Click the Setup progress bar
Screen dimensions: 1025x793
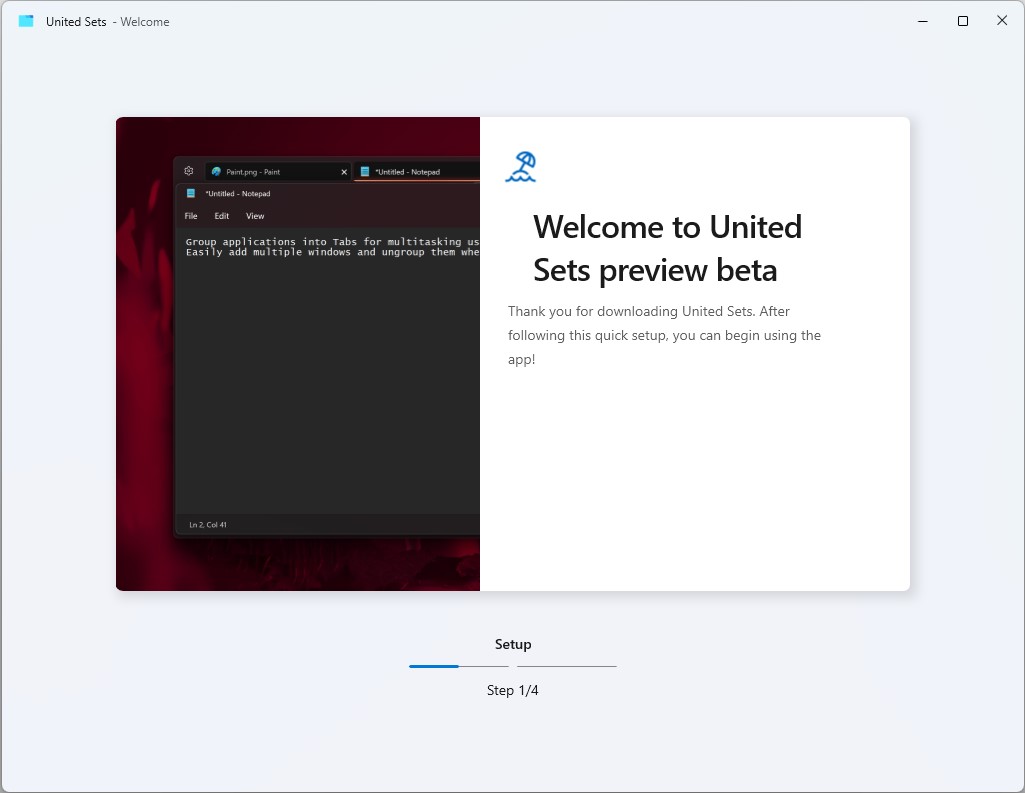pyautogui.click(x=512, y=666)
